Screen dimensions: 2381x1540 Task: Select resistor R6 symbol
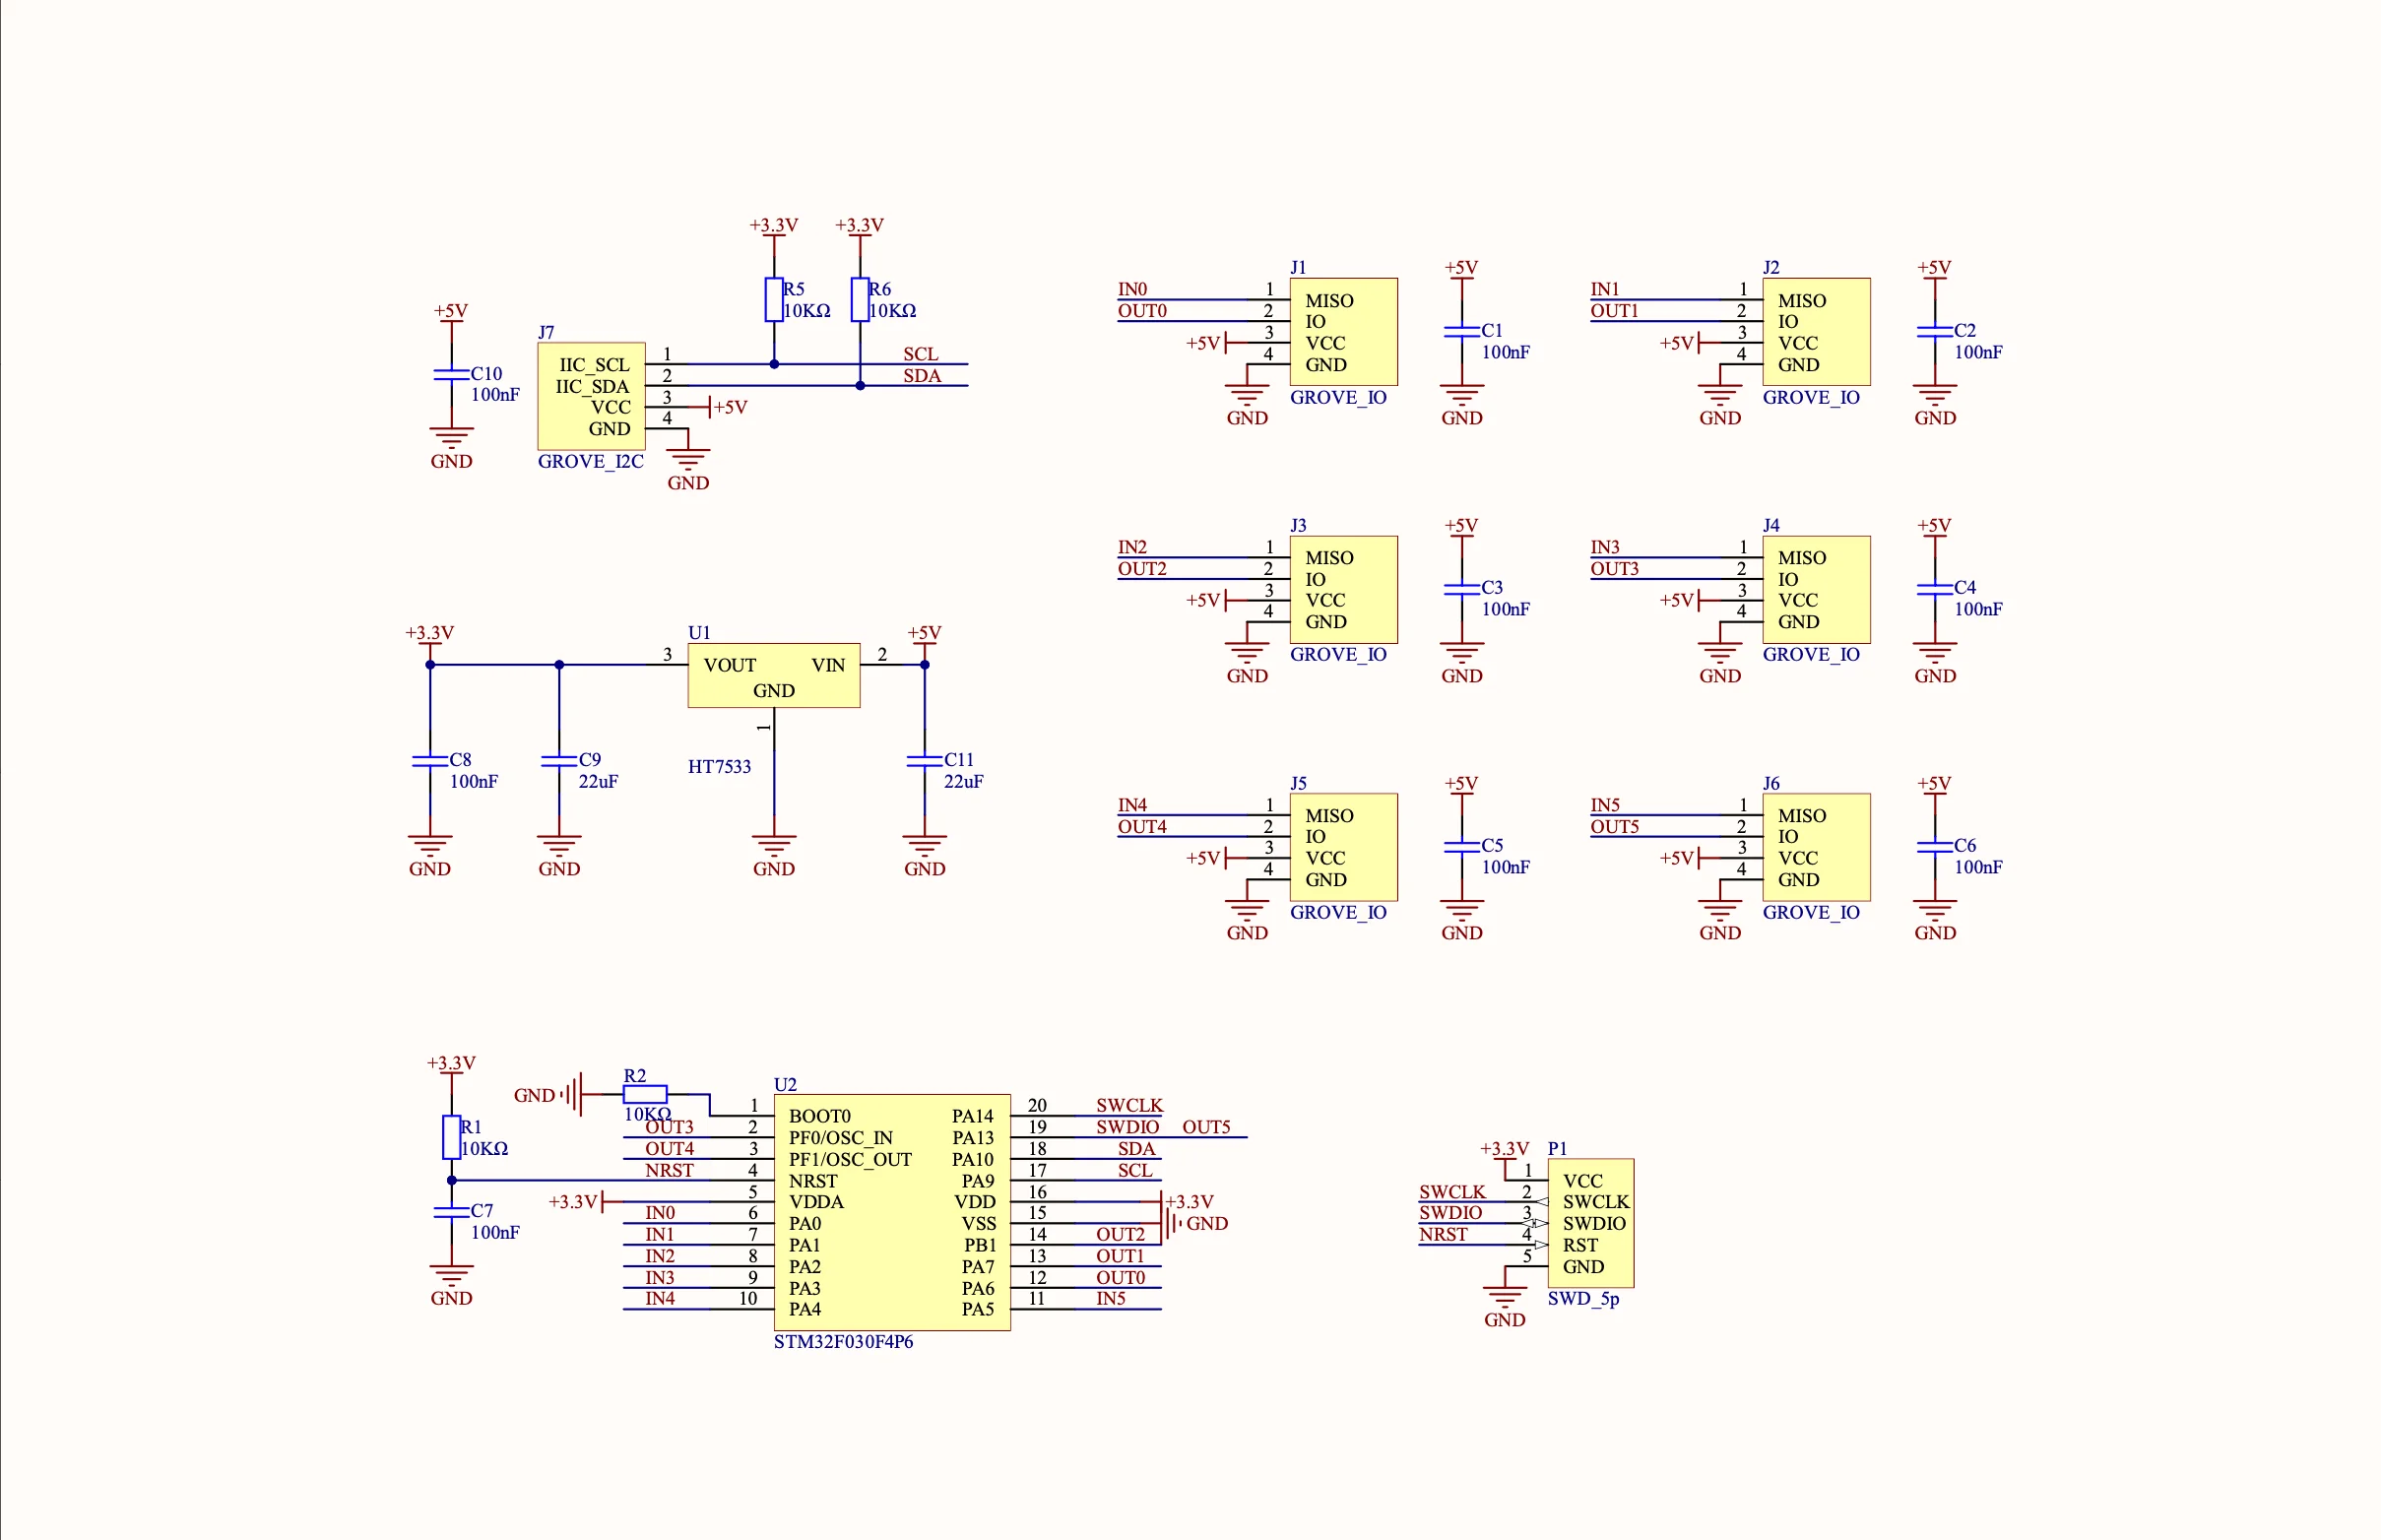pos(860,300)
